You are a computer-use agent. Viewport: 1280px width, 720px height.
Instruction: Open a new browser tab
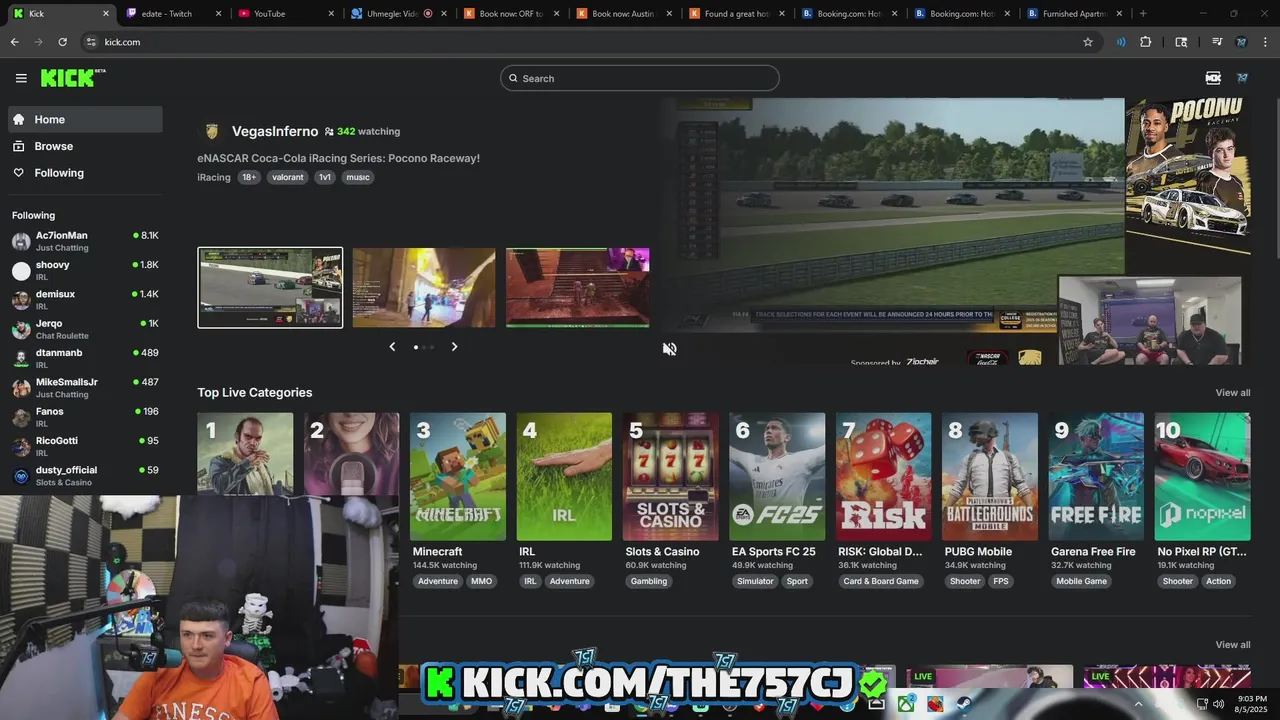(1143, 14)
